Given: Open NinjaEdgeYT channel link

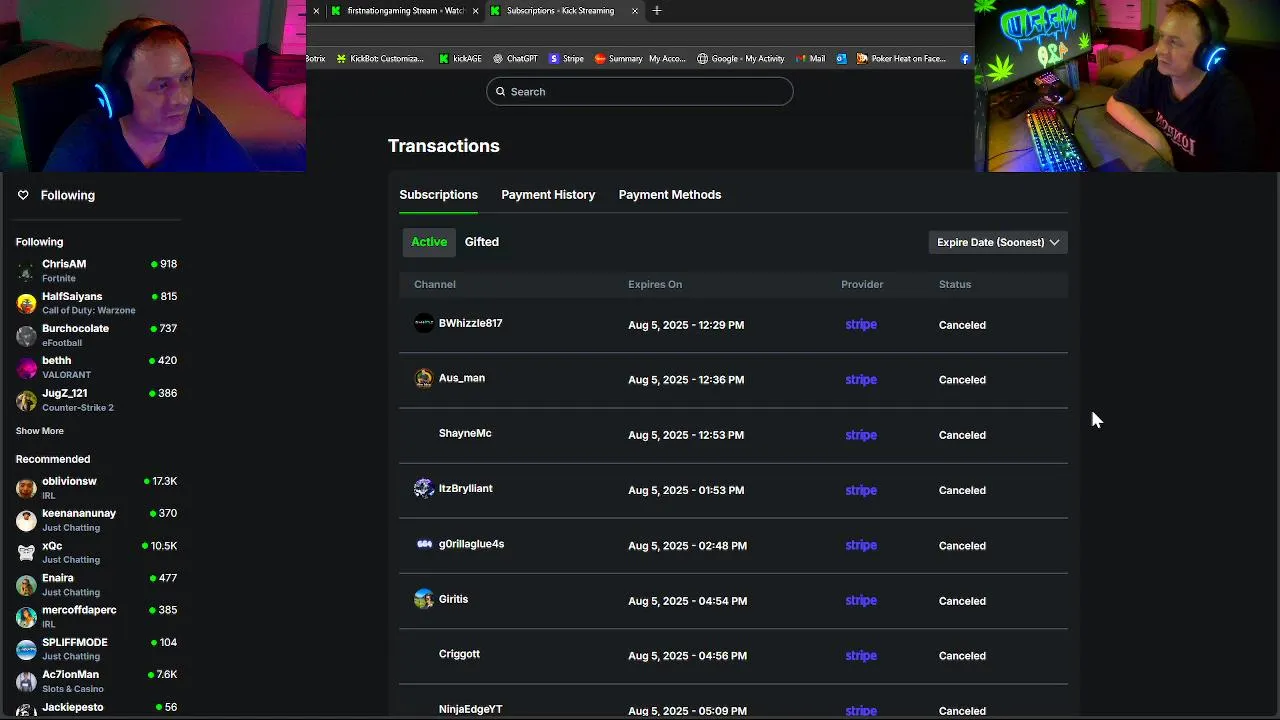Looking at the screenshot, I should tap(470, 709).
